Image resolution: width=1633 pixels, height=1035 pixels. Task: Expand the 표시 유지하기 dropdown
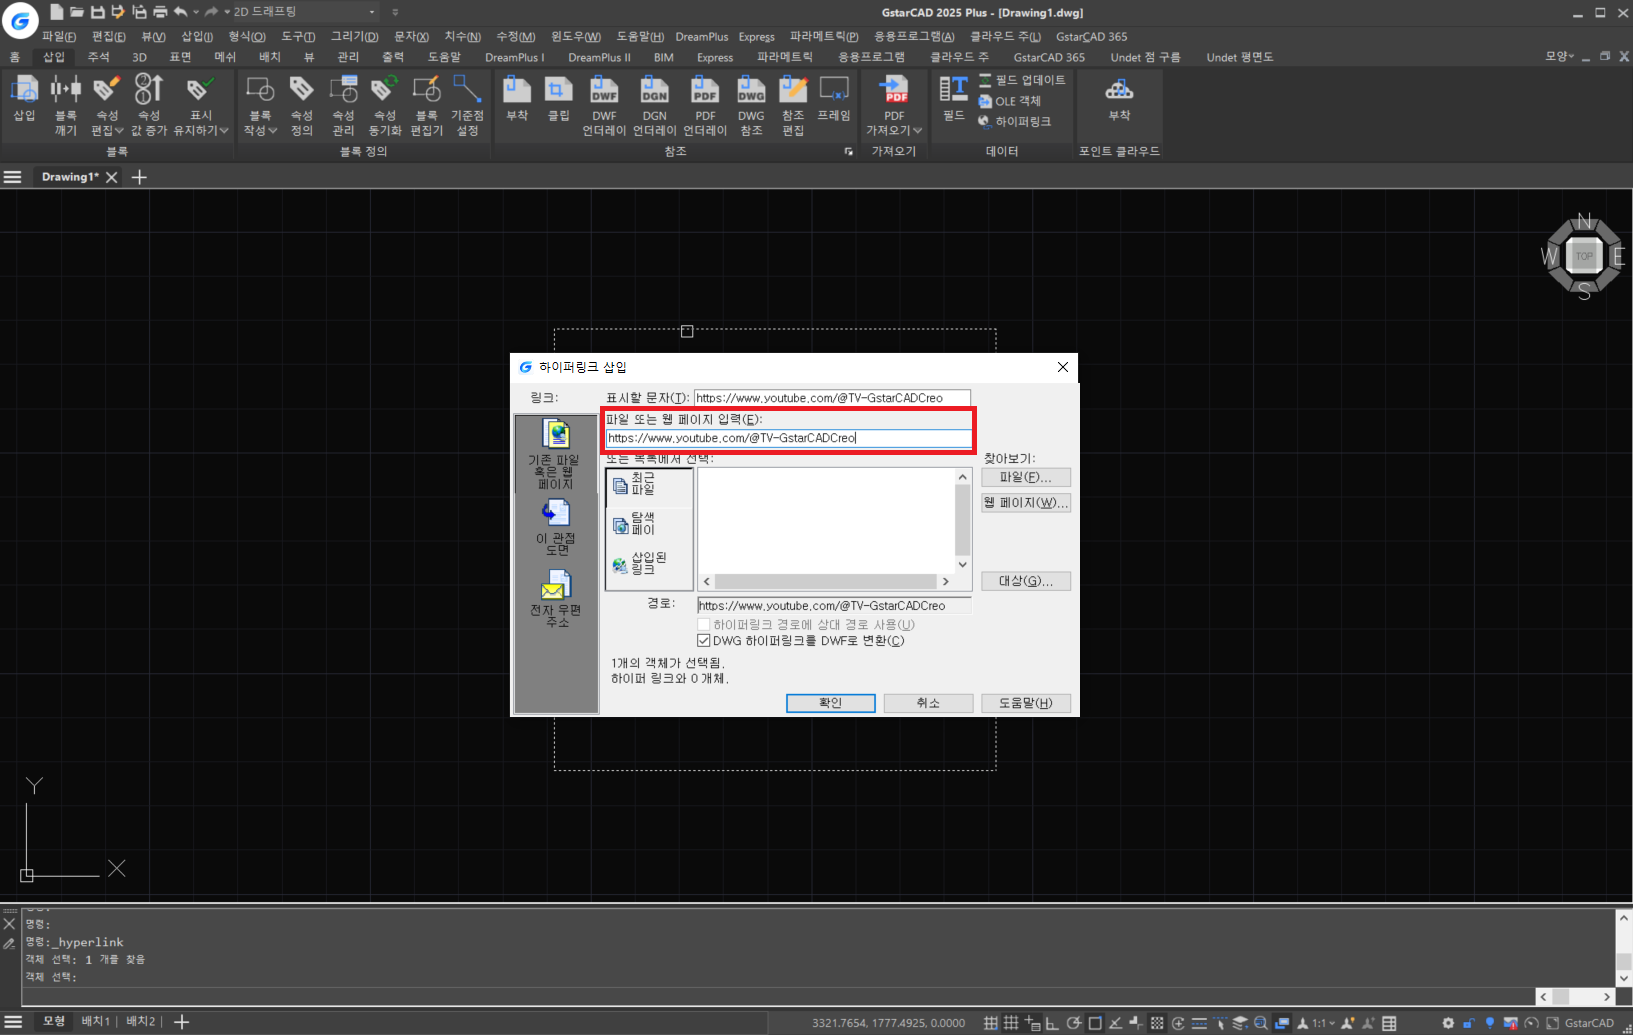pos(224,131)
